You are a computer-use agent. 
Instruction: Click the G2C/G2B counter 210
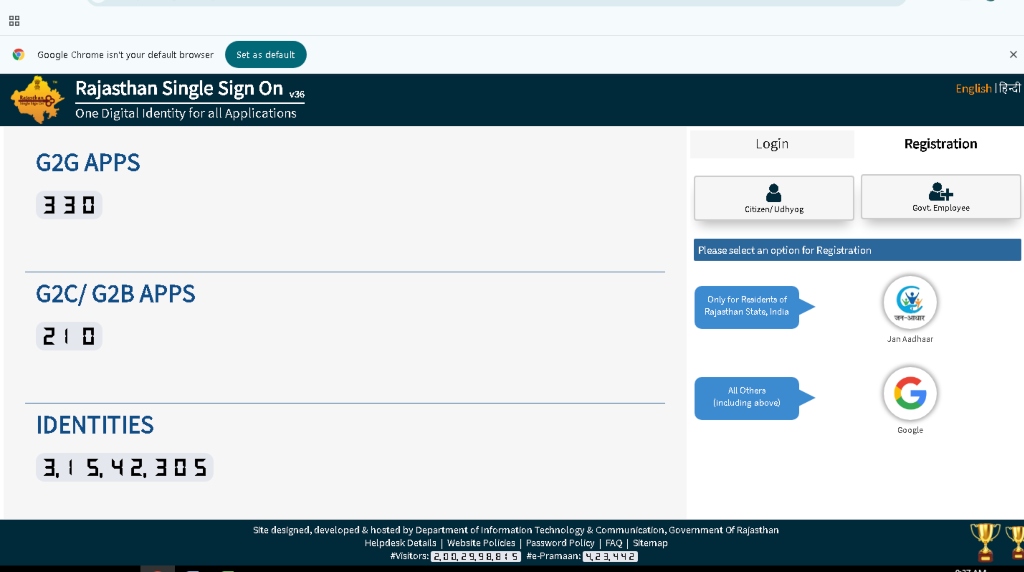pos(69,336)
